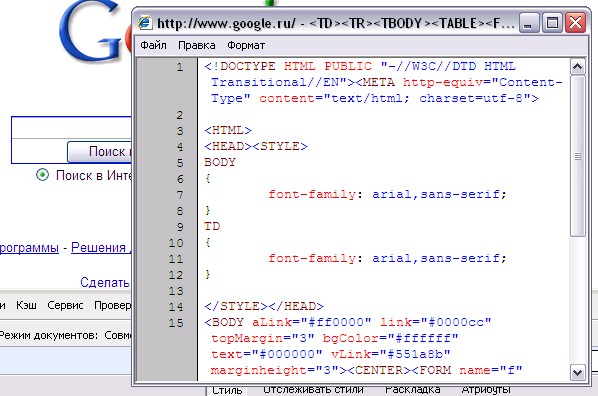
Task: Click the text="#000000" attribute
Action: click(x=267, y=354)
